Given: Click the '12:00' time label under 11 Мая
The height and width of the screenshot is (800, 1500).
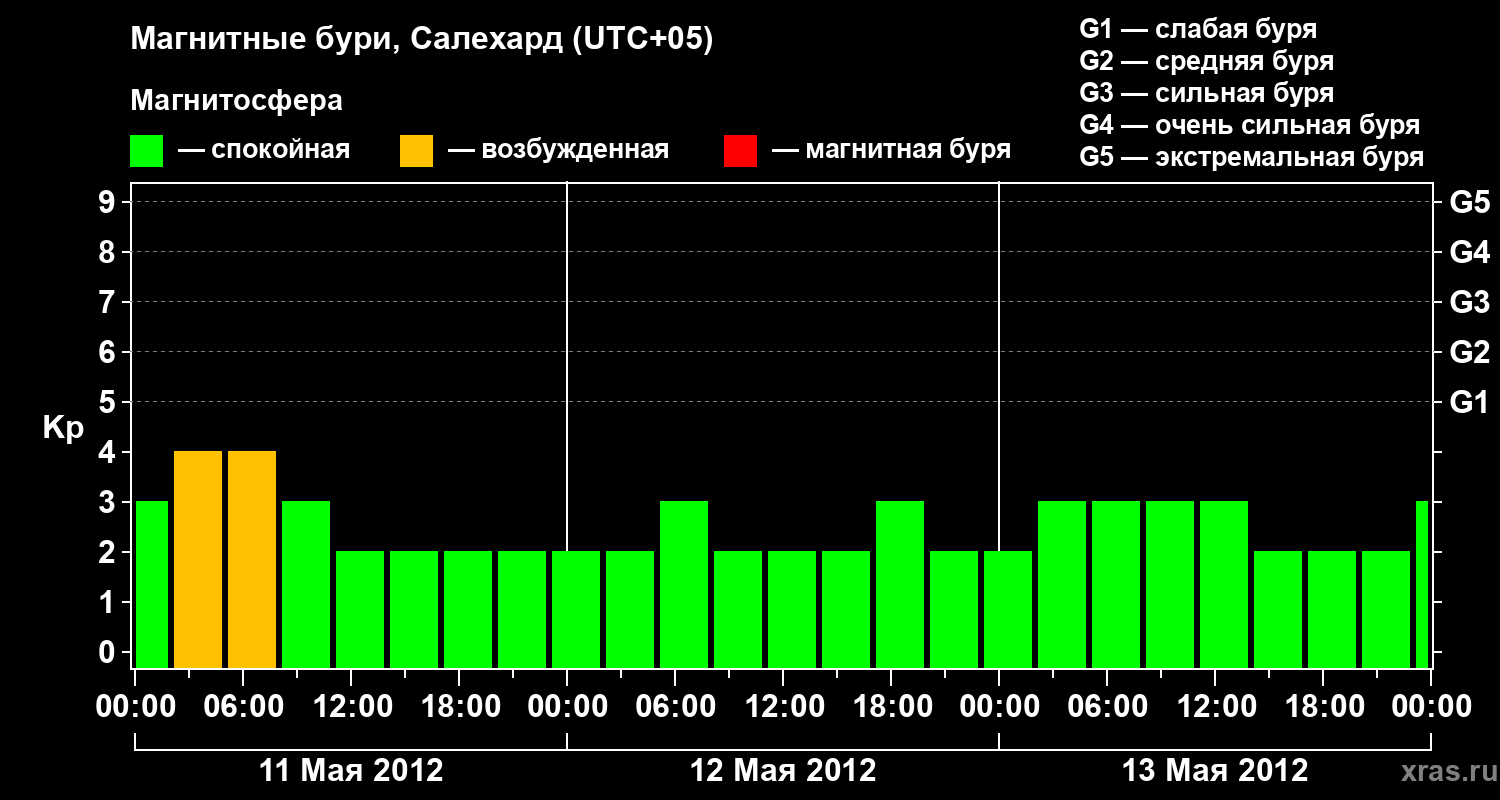Looking at the screenshot, I should pyautogui.click(x=351, y=707).
